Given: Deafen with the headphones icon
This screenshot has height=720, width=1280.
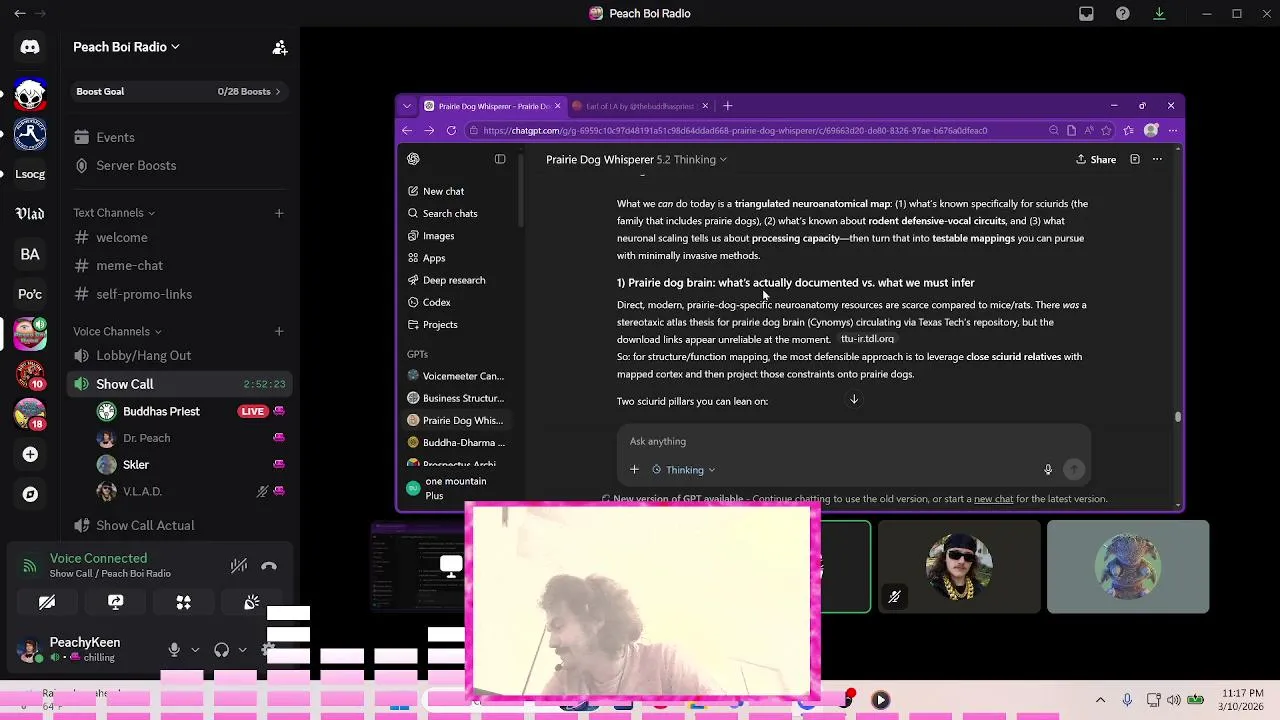Looking at the screenshot, I should tap(221, 650).
